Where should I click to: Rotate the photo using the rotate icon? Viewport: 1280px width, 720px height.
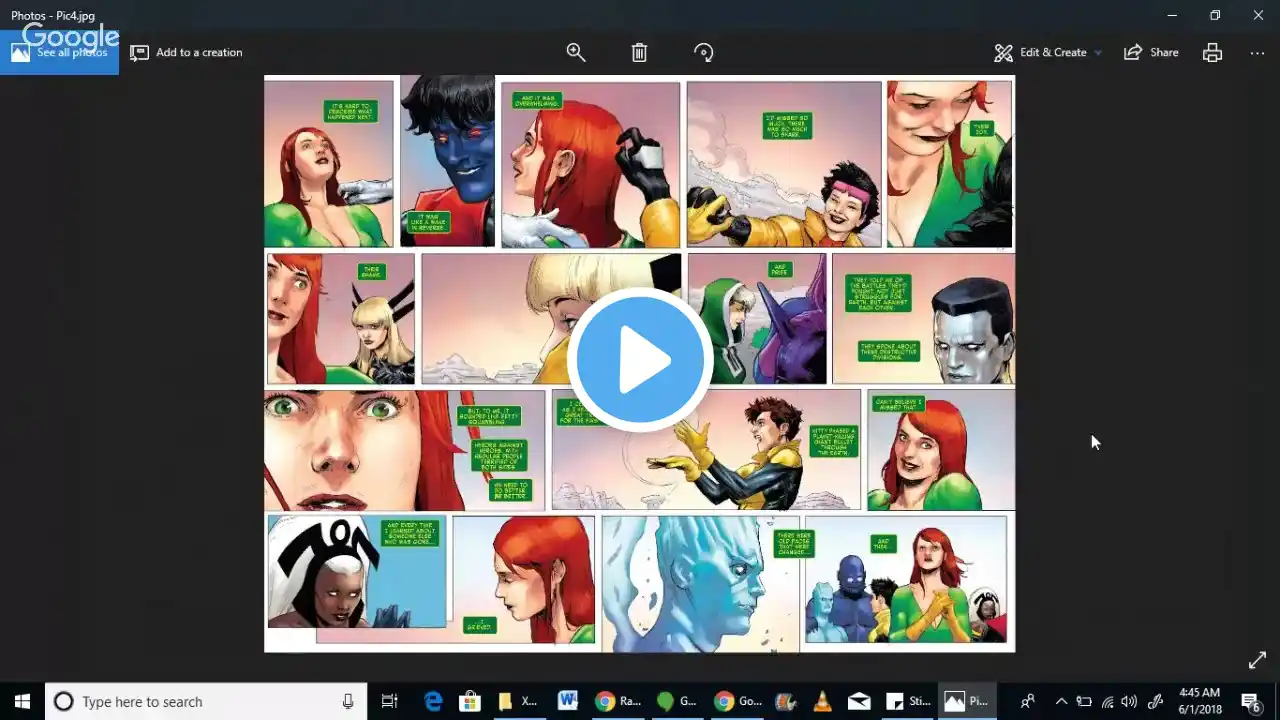coord(703,53)
